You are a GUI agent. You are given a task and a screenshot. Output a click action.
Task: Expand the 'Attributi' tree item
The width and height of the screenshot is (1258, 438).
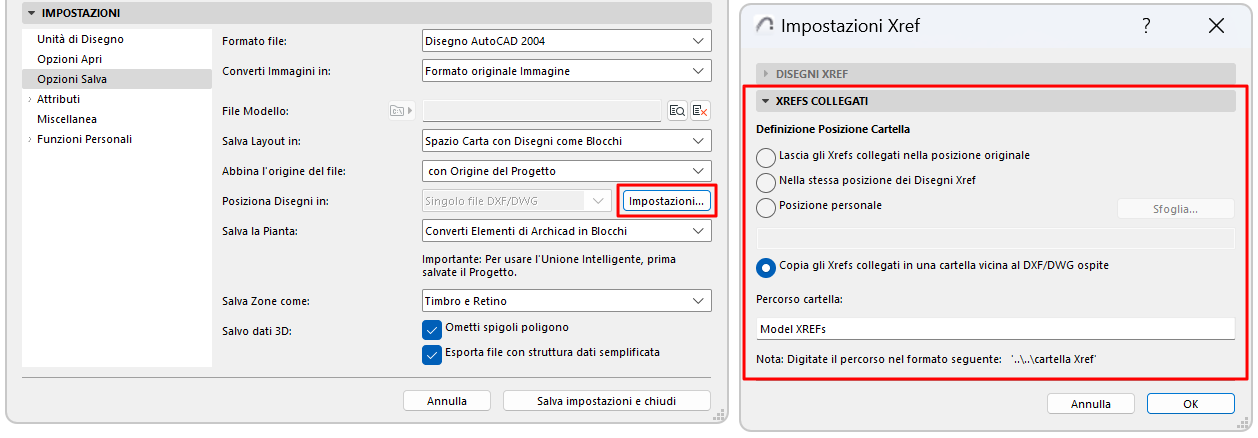pos(30,99)
